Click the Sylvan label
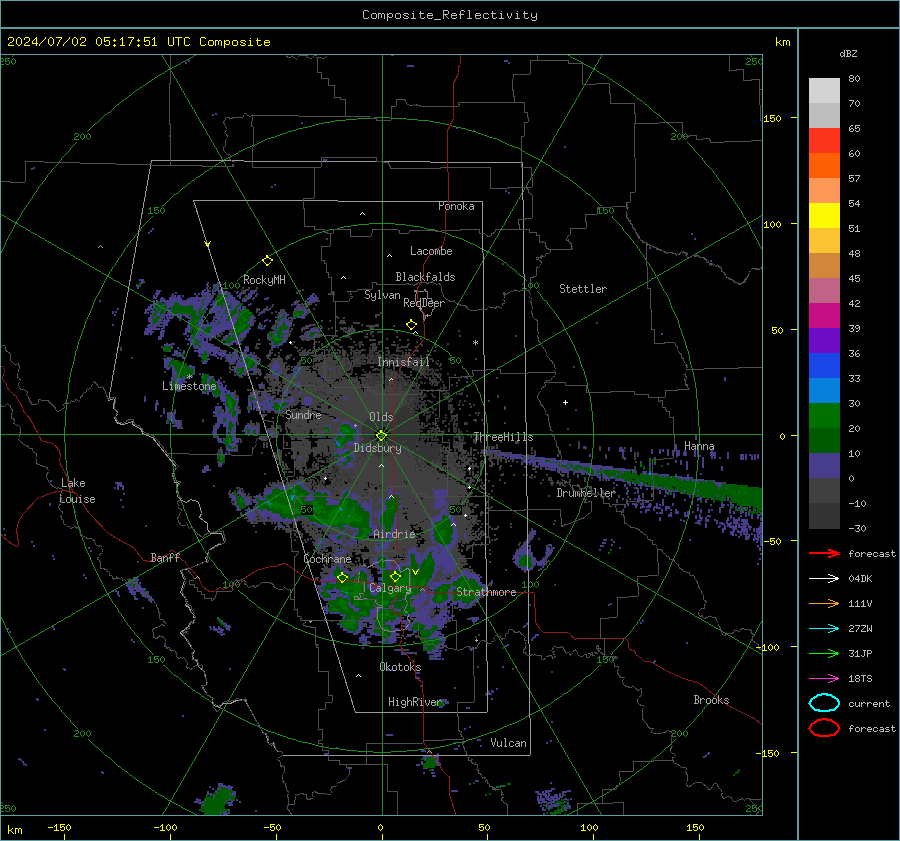 pyautogui.click(x=382, y=295)
